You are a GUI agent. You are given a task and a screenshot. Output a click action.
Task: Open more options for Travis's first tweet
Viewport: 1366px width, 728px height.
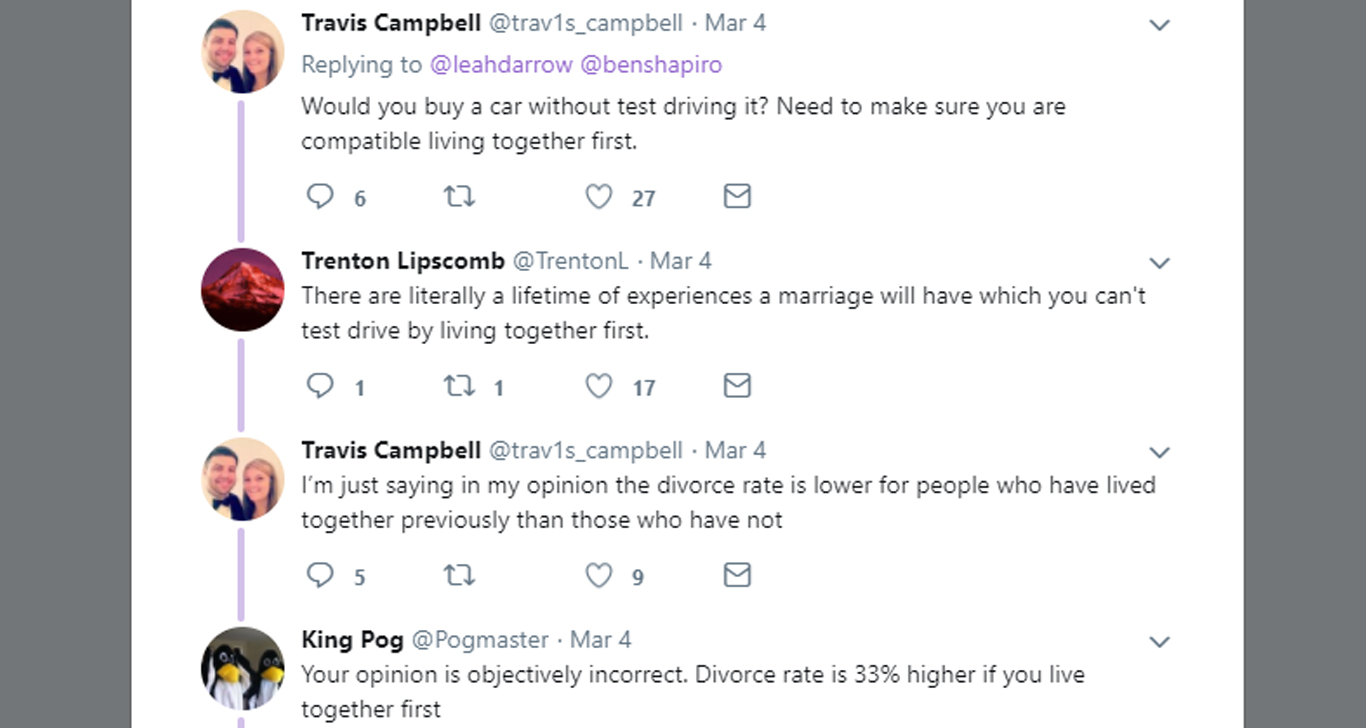1159,26
